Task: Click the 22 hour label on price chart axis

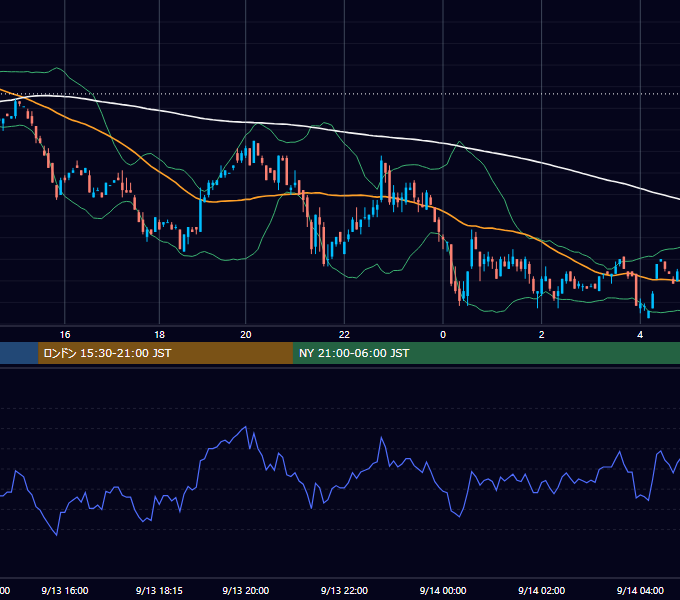Action: tap(344, 335)
